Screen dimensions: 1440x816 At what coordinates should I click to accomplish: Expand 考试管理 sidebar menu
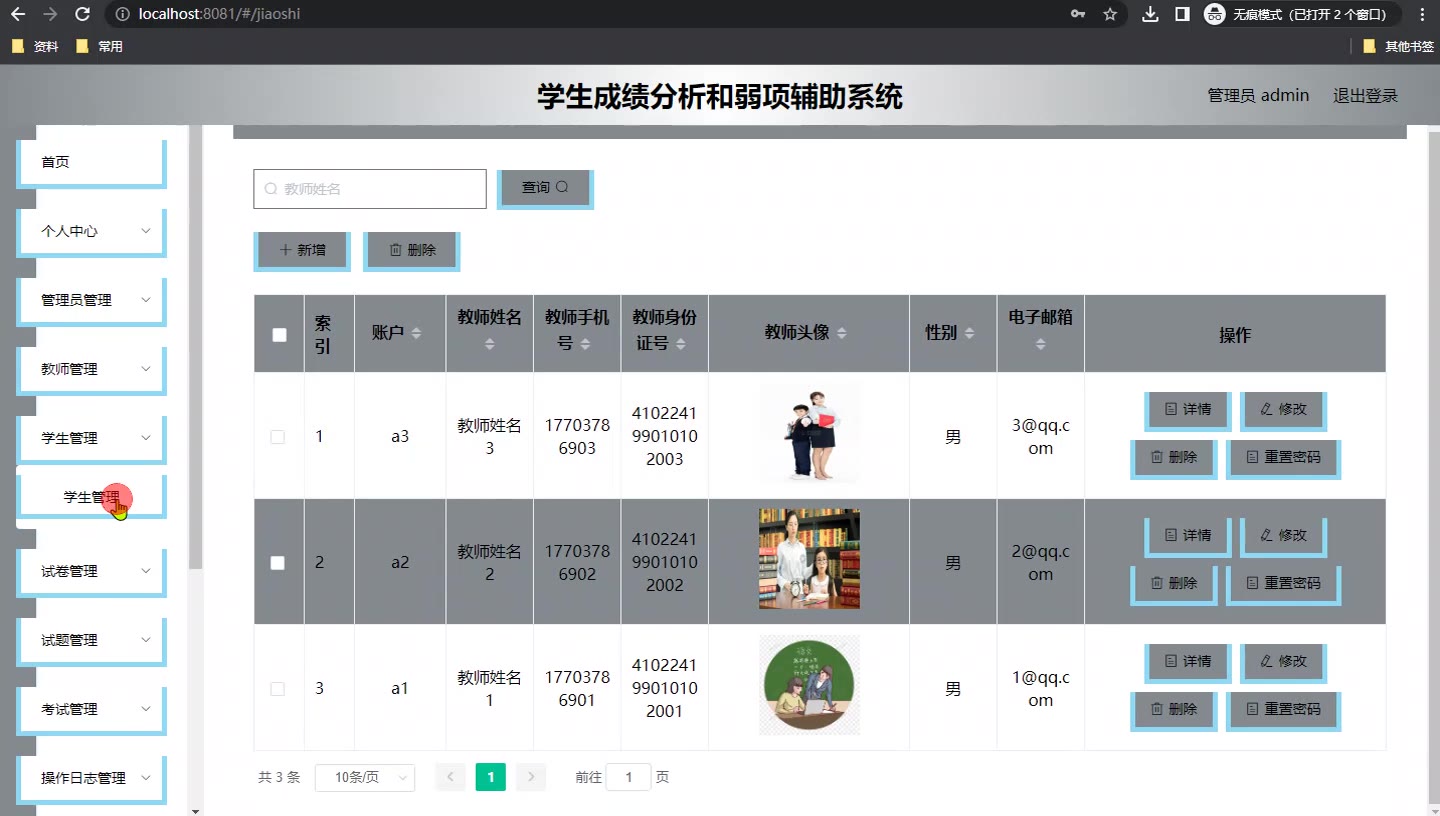(92, 710)
